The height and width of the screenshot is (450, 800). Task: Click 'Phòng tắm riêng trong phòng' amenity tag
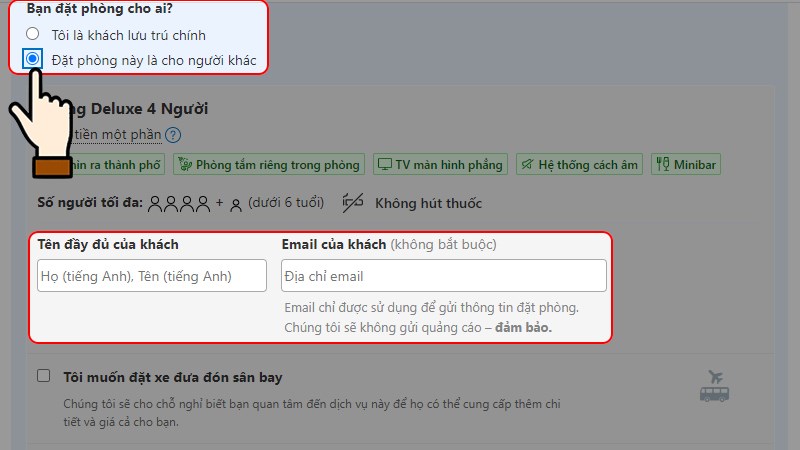click(x=269, y=164)
